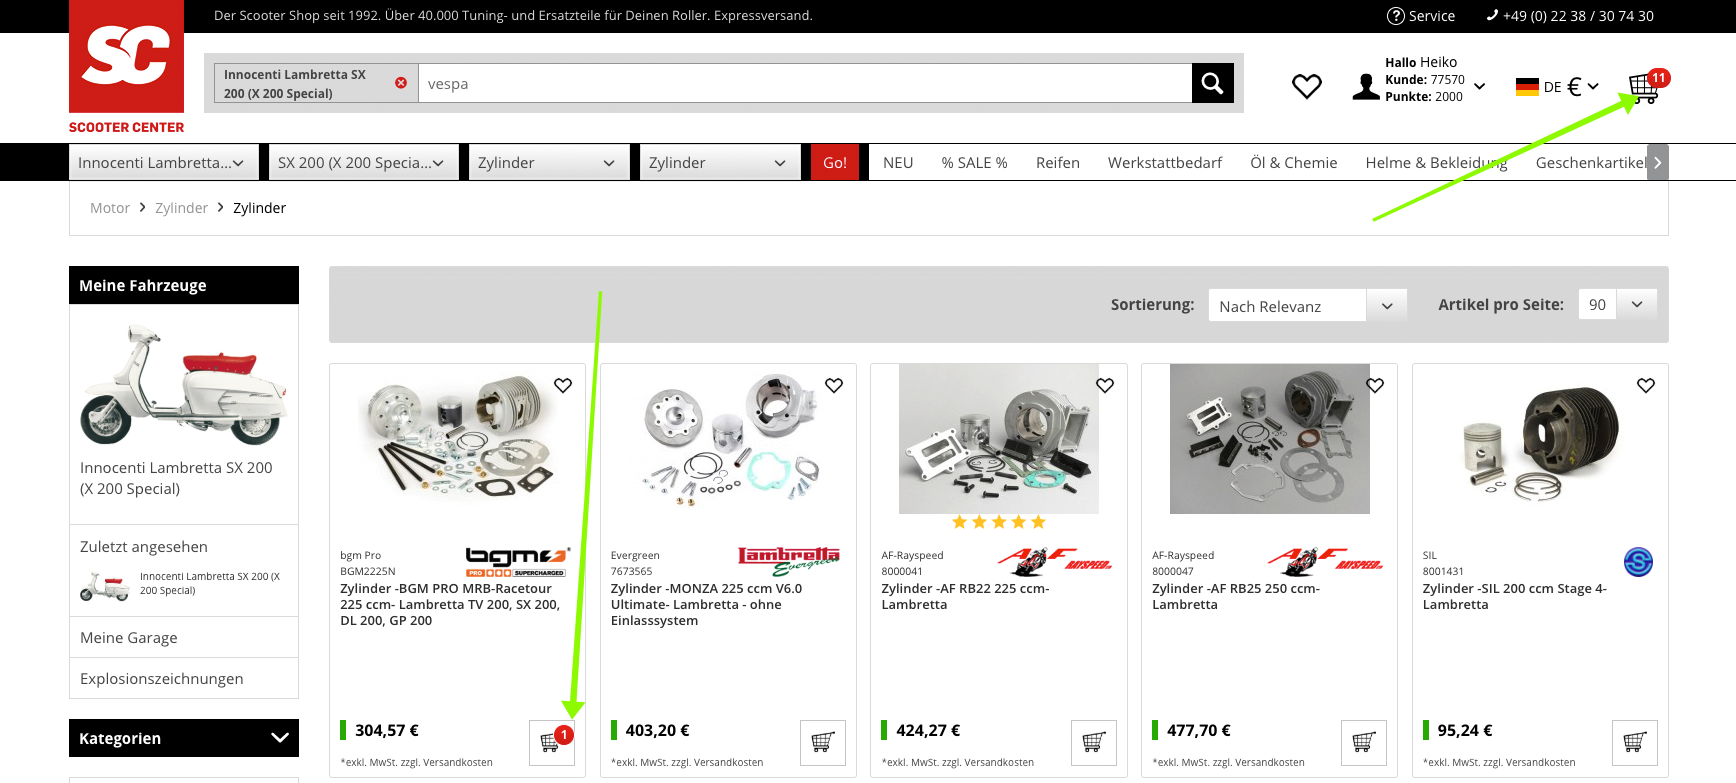The width and height of the screenshot is (1736, 783).
Task: Favorite the MONZA 225 ccm cylinder
Action: tap(834, 385)
